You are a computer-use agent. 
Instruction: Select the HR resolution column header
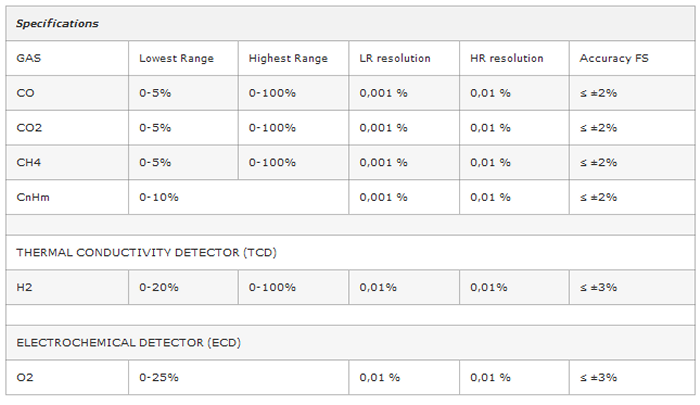coord(505,58)
